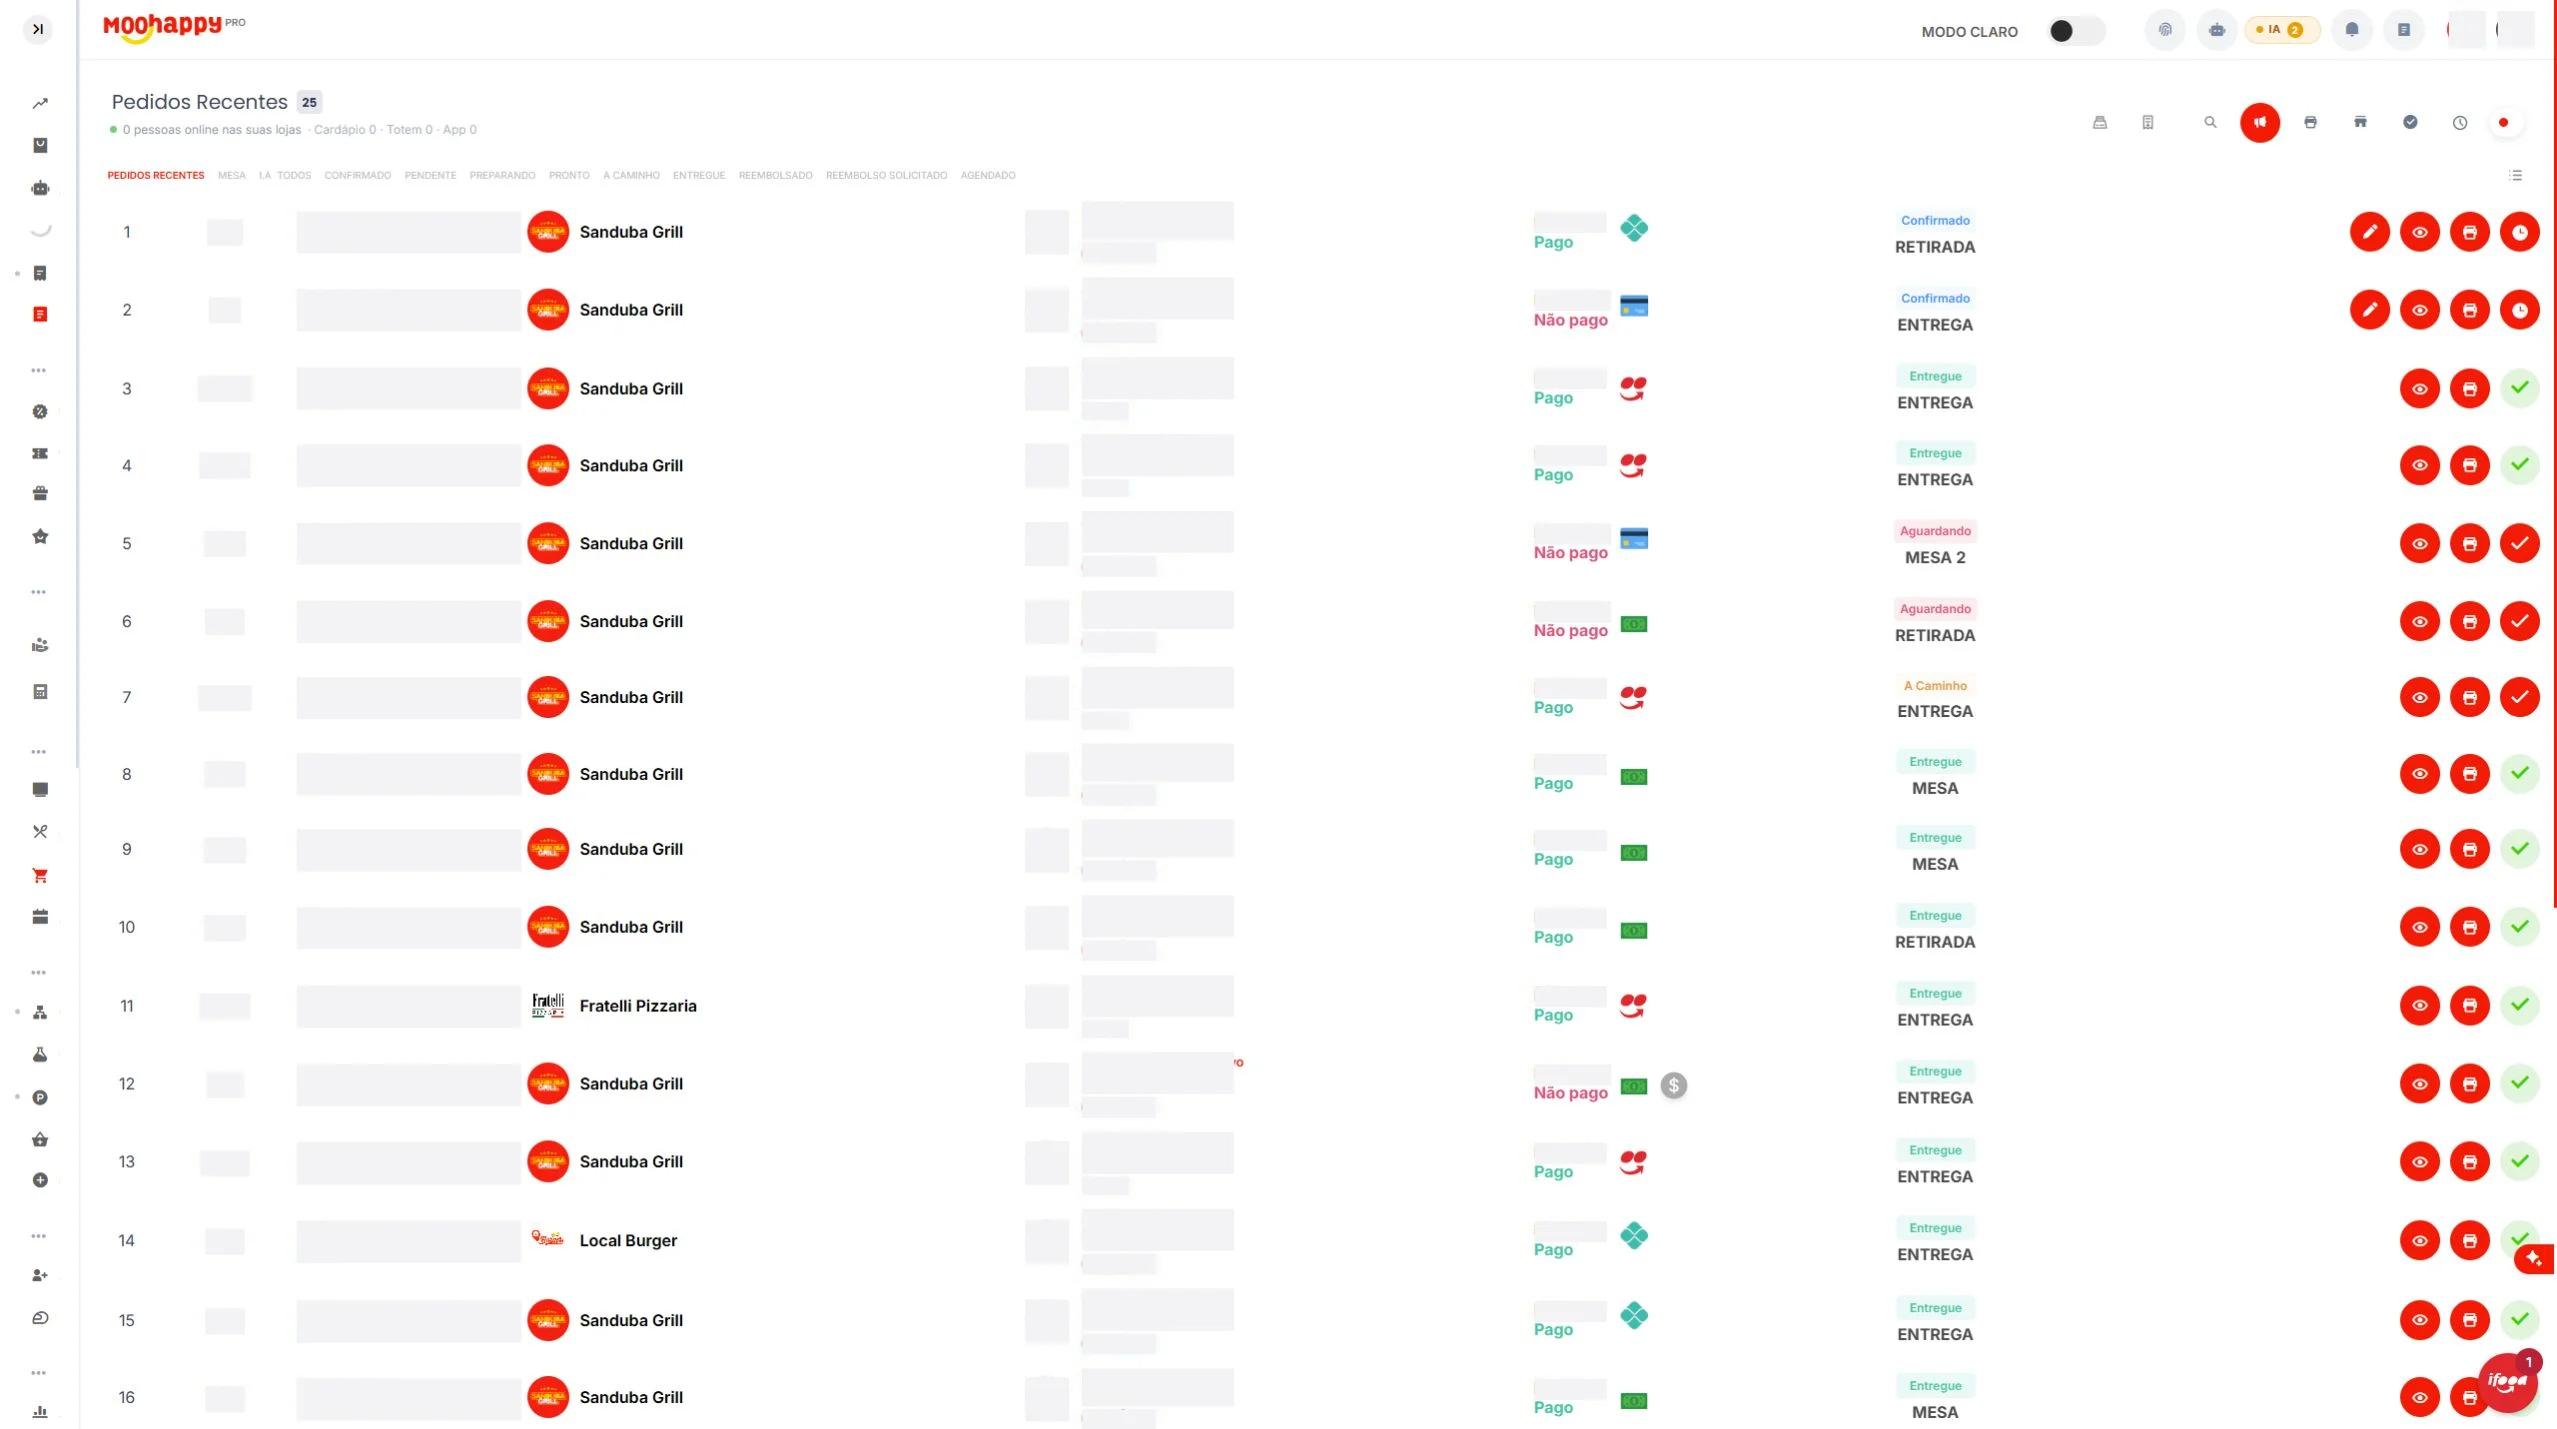Click the clock button on order 1
The height and width of the screenshot is (1429, 2557).
coord(2520,232)
